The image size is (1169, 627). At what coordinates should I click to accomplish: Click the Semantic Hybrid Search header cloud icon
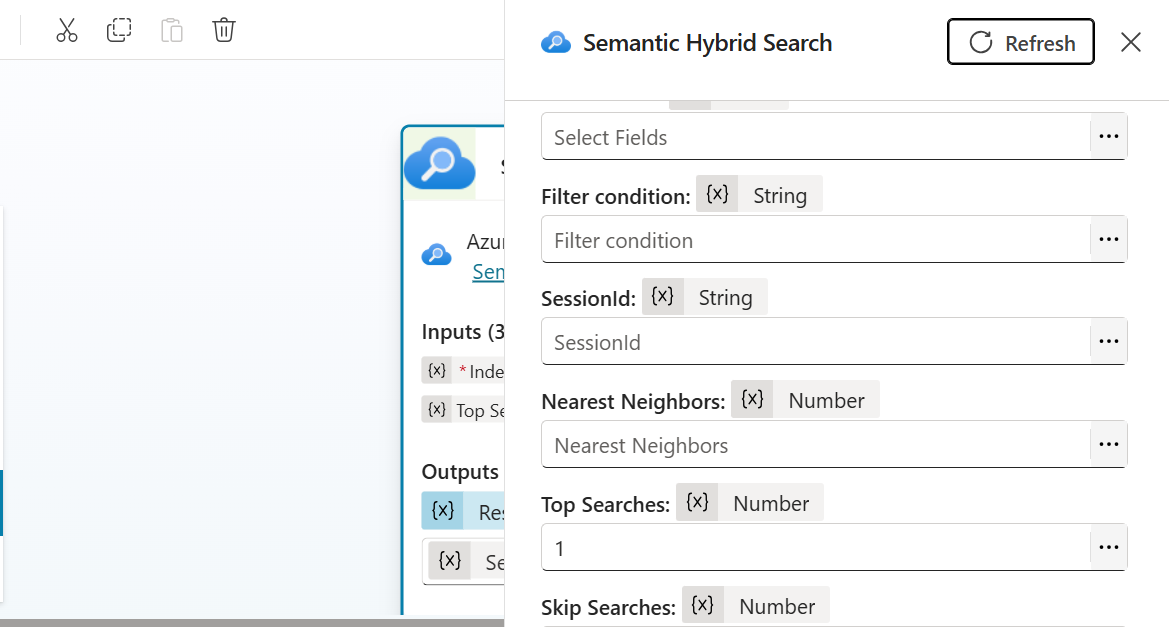click(x=555, y=42)
